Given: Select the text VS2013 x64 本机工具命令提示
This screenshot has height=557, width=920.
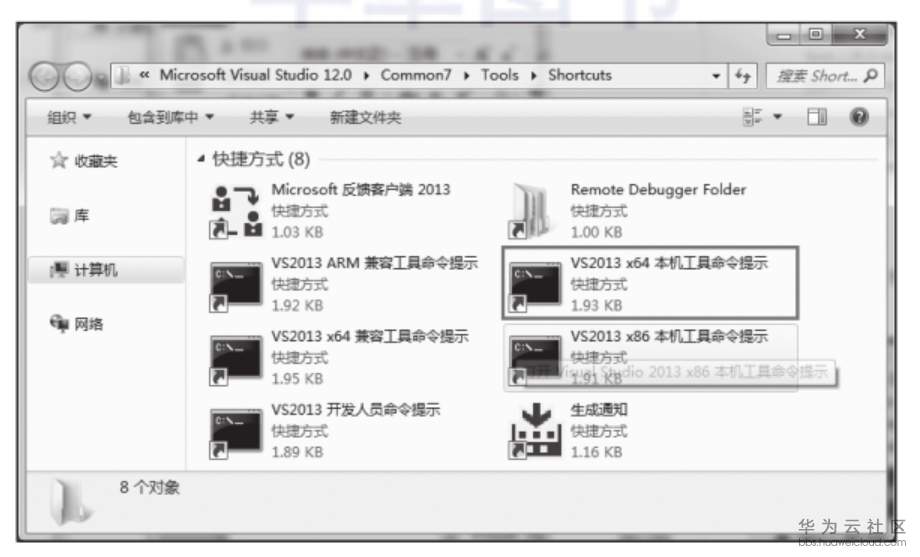Looking at the screenshot, I should (669, 263).
